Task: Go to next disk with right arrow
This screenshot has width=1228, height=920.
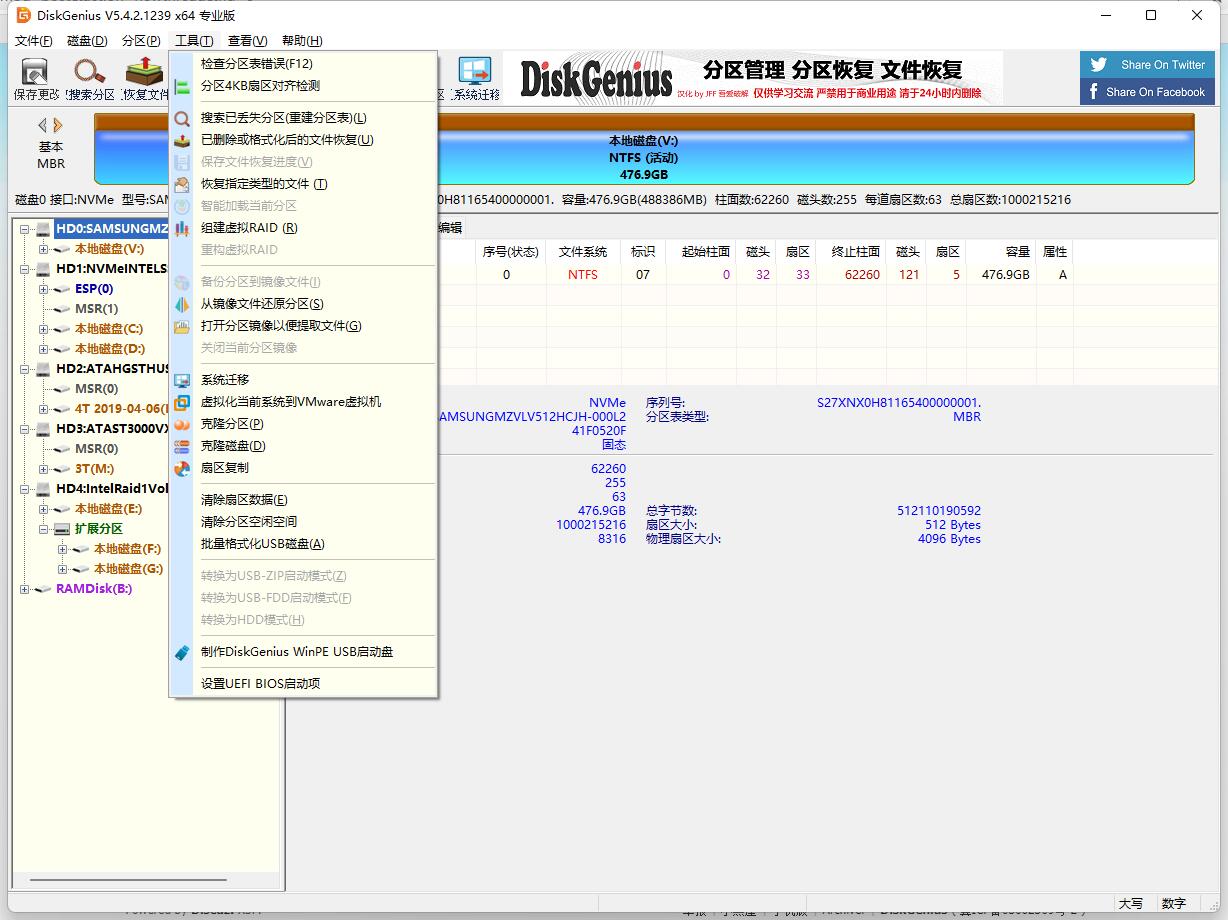Action: [x=58, y=125]
